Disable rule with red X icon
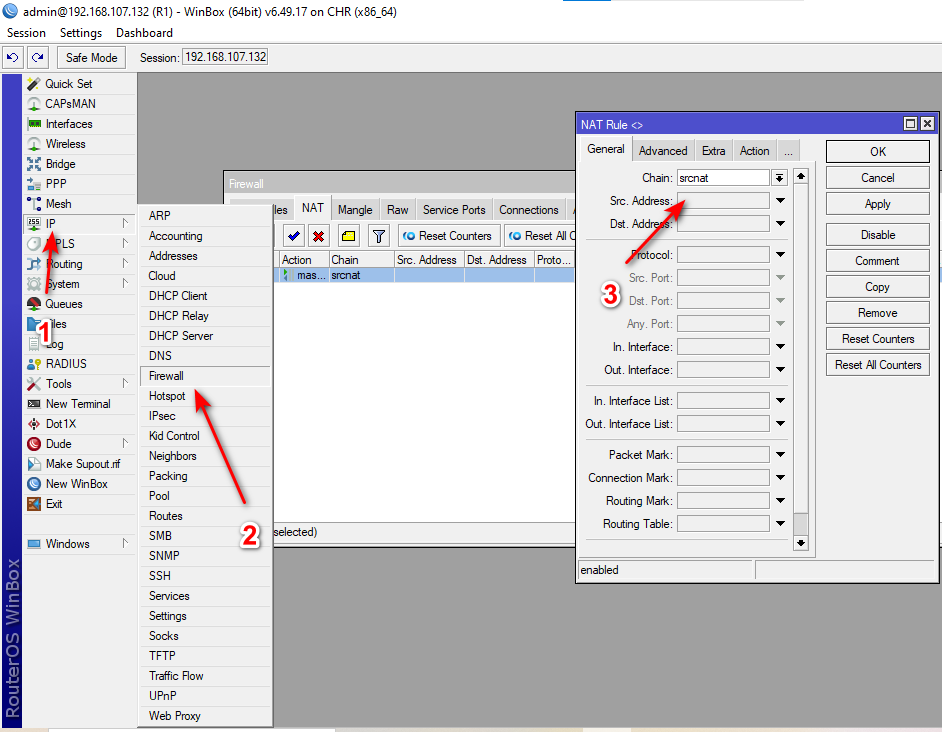This screenshot has width=942, height=732. tap(318, 236)
